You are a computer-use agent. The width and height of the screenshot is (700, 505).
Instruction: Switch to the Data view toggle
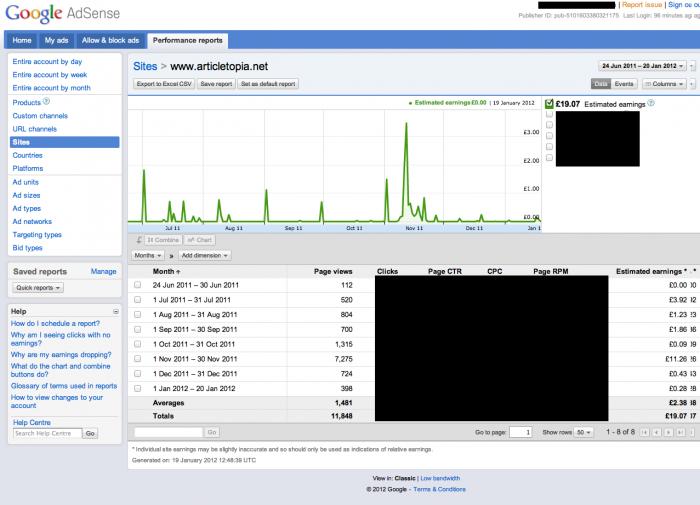pos(601,83)
